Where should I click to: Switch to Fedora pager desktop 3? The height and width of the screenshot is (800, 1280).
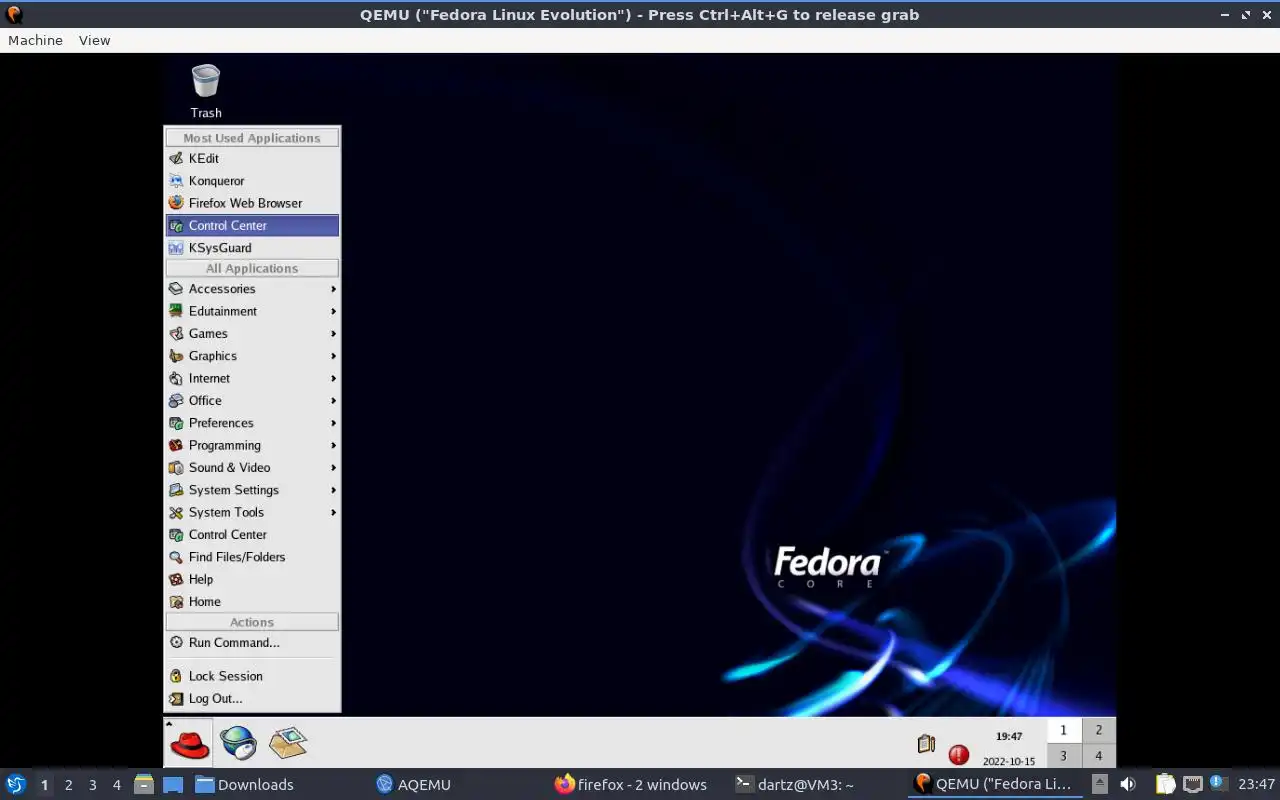1063,756
